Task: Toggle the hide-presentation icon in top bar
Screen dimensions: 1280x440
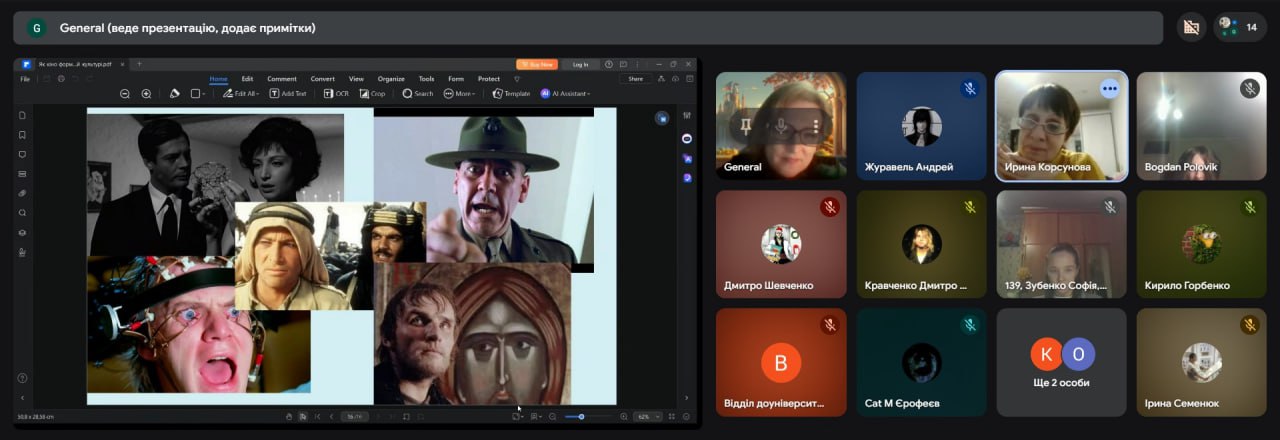Action: click(x=1190, y=28)
